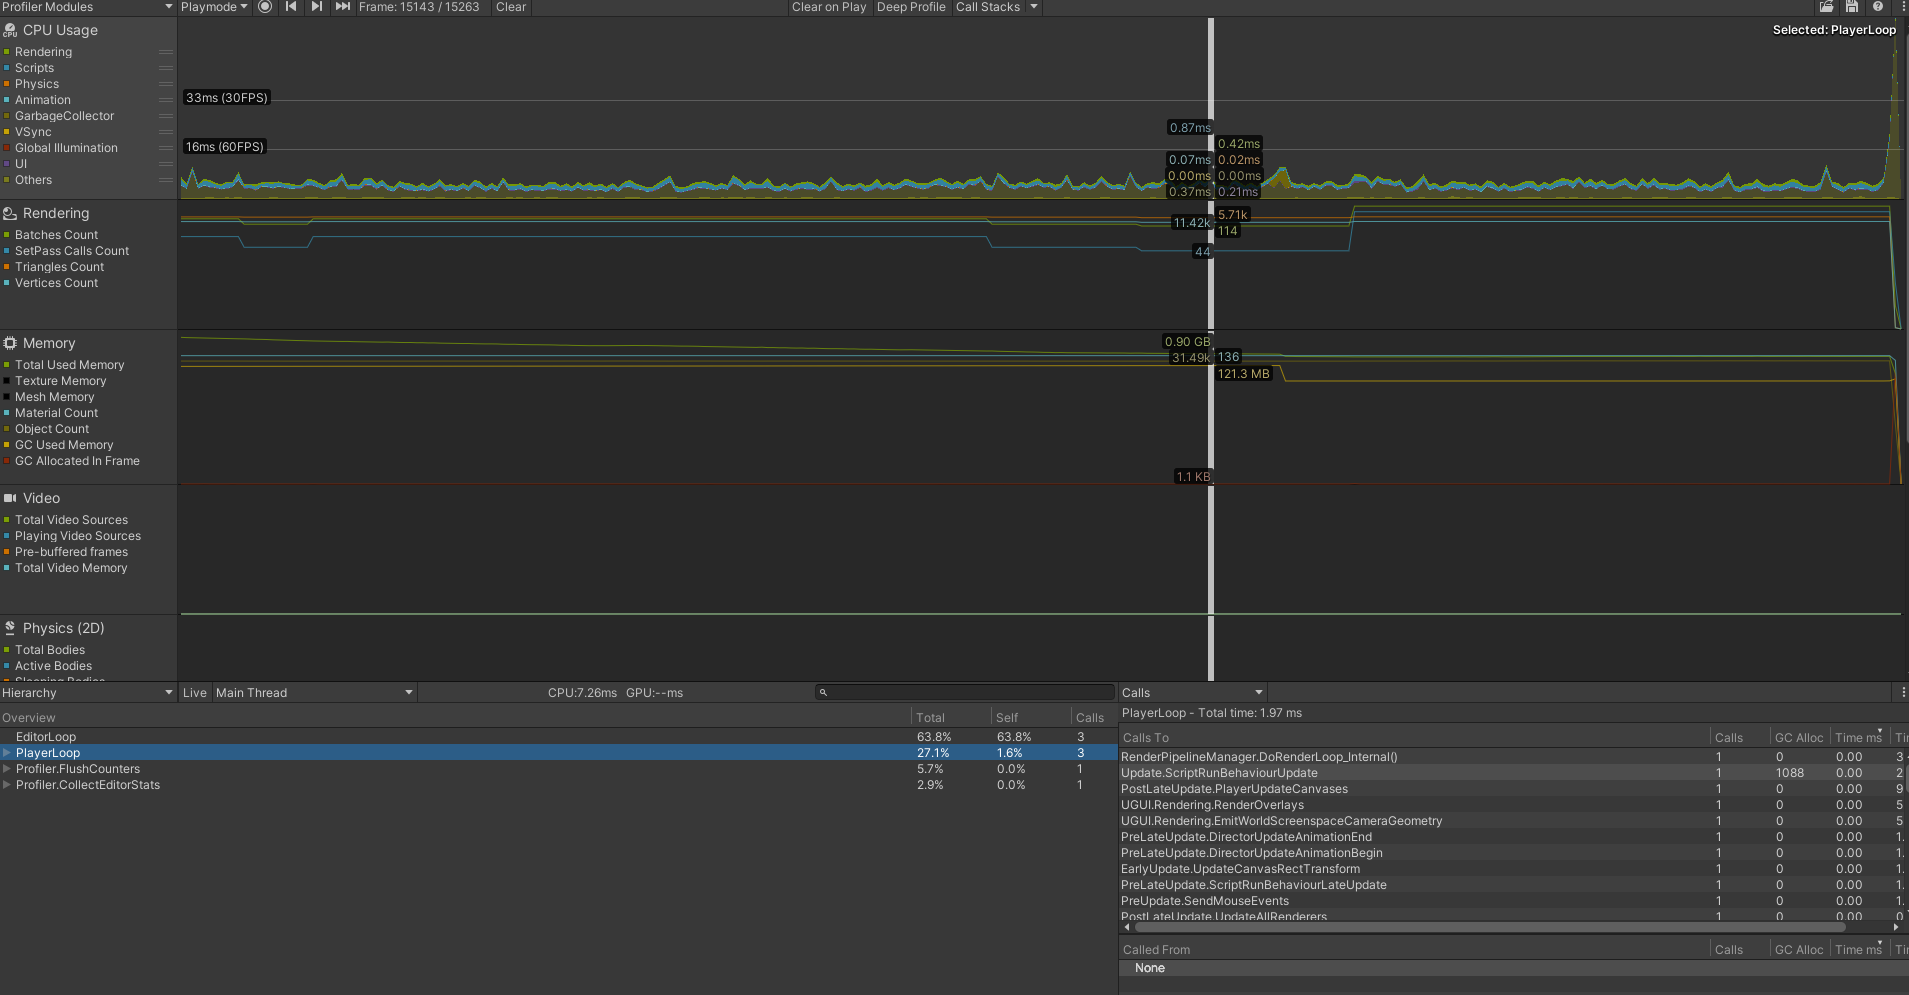Click the Memory module chip icon
This screenshot has width=1909, height=995.
click(10, 343)
